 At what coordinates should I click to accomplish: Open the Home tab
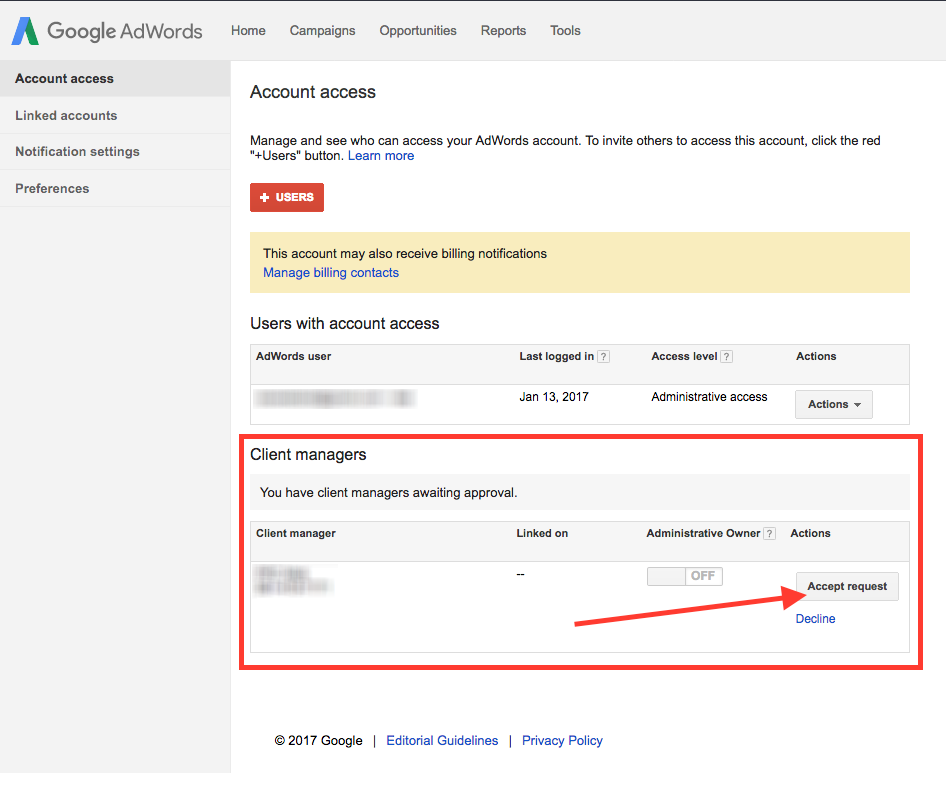(248, 31)
